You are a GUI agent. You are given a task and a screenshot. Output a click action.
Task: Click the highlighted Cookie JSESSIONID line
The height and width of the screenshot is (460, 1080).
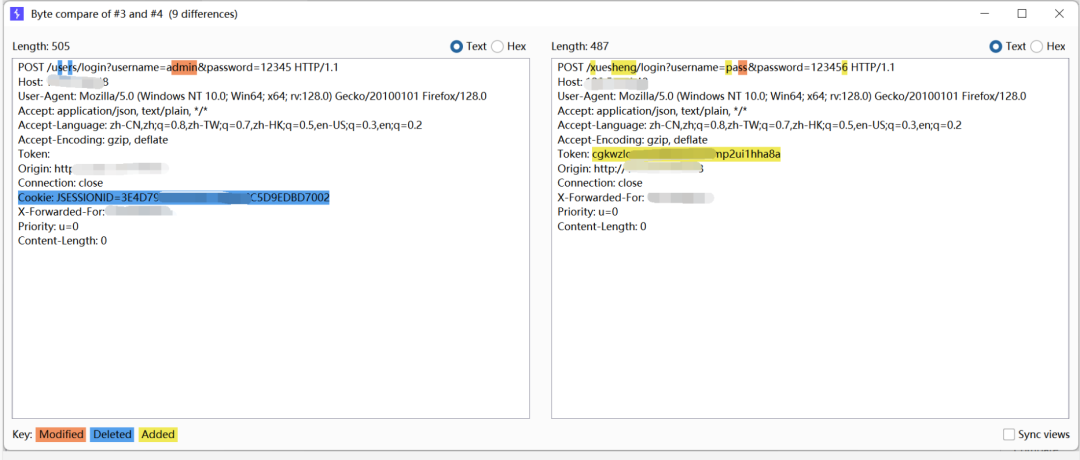point(174,198)
